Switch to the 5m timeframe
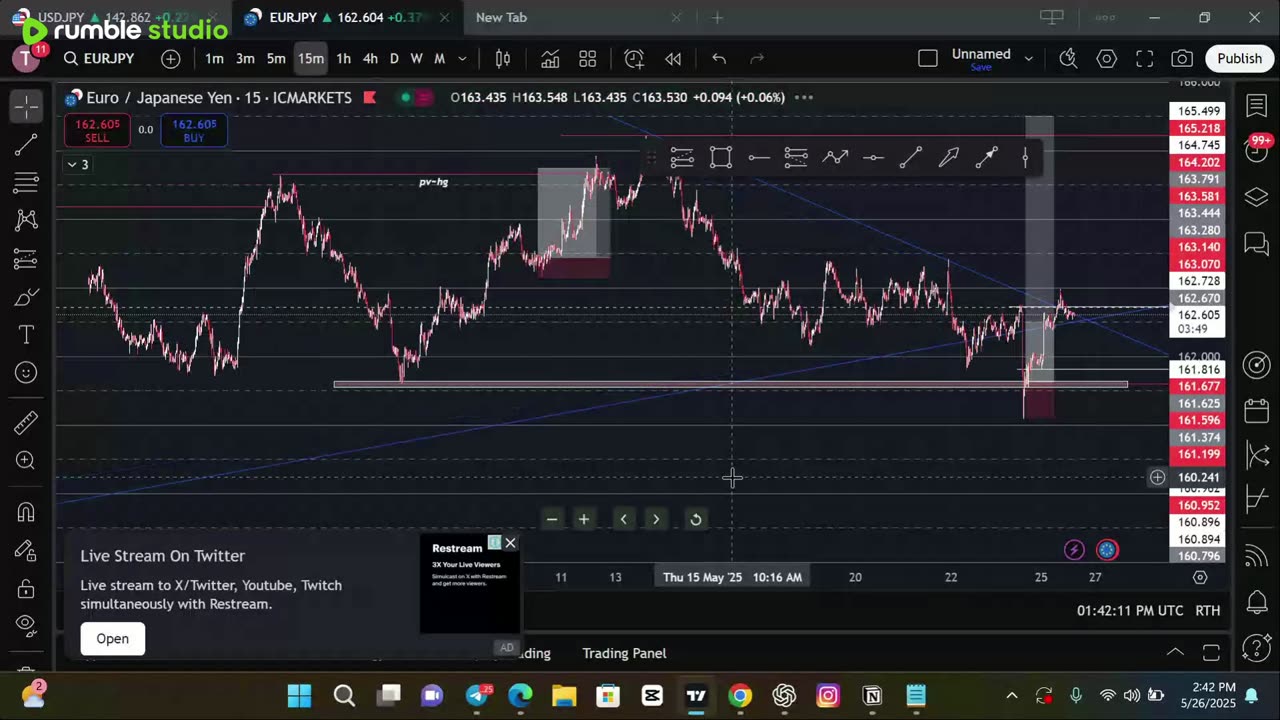 tap(276, 59)
